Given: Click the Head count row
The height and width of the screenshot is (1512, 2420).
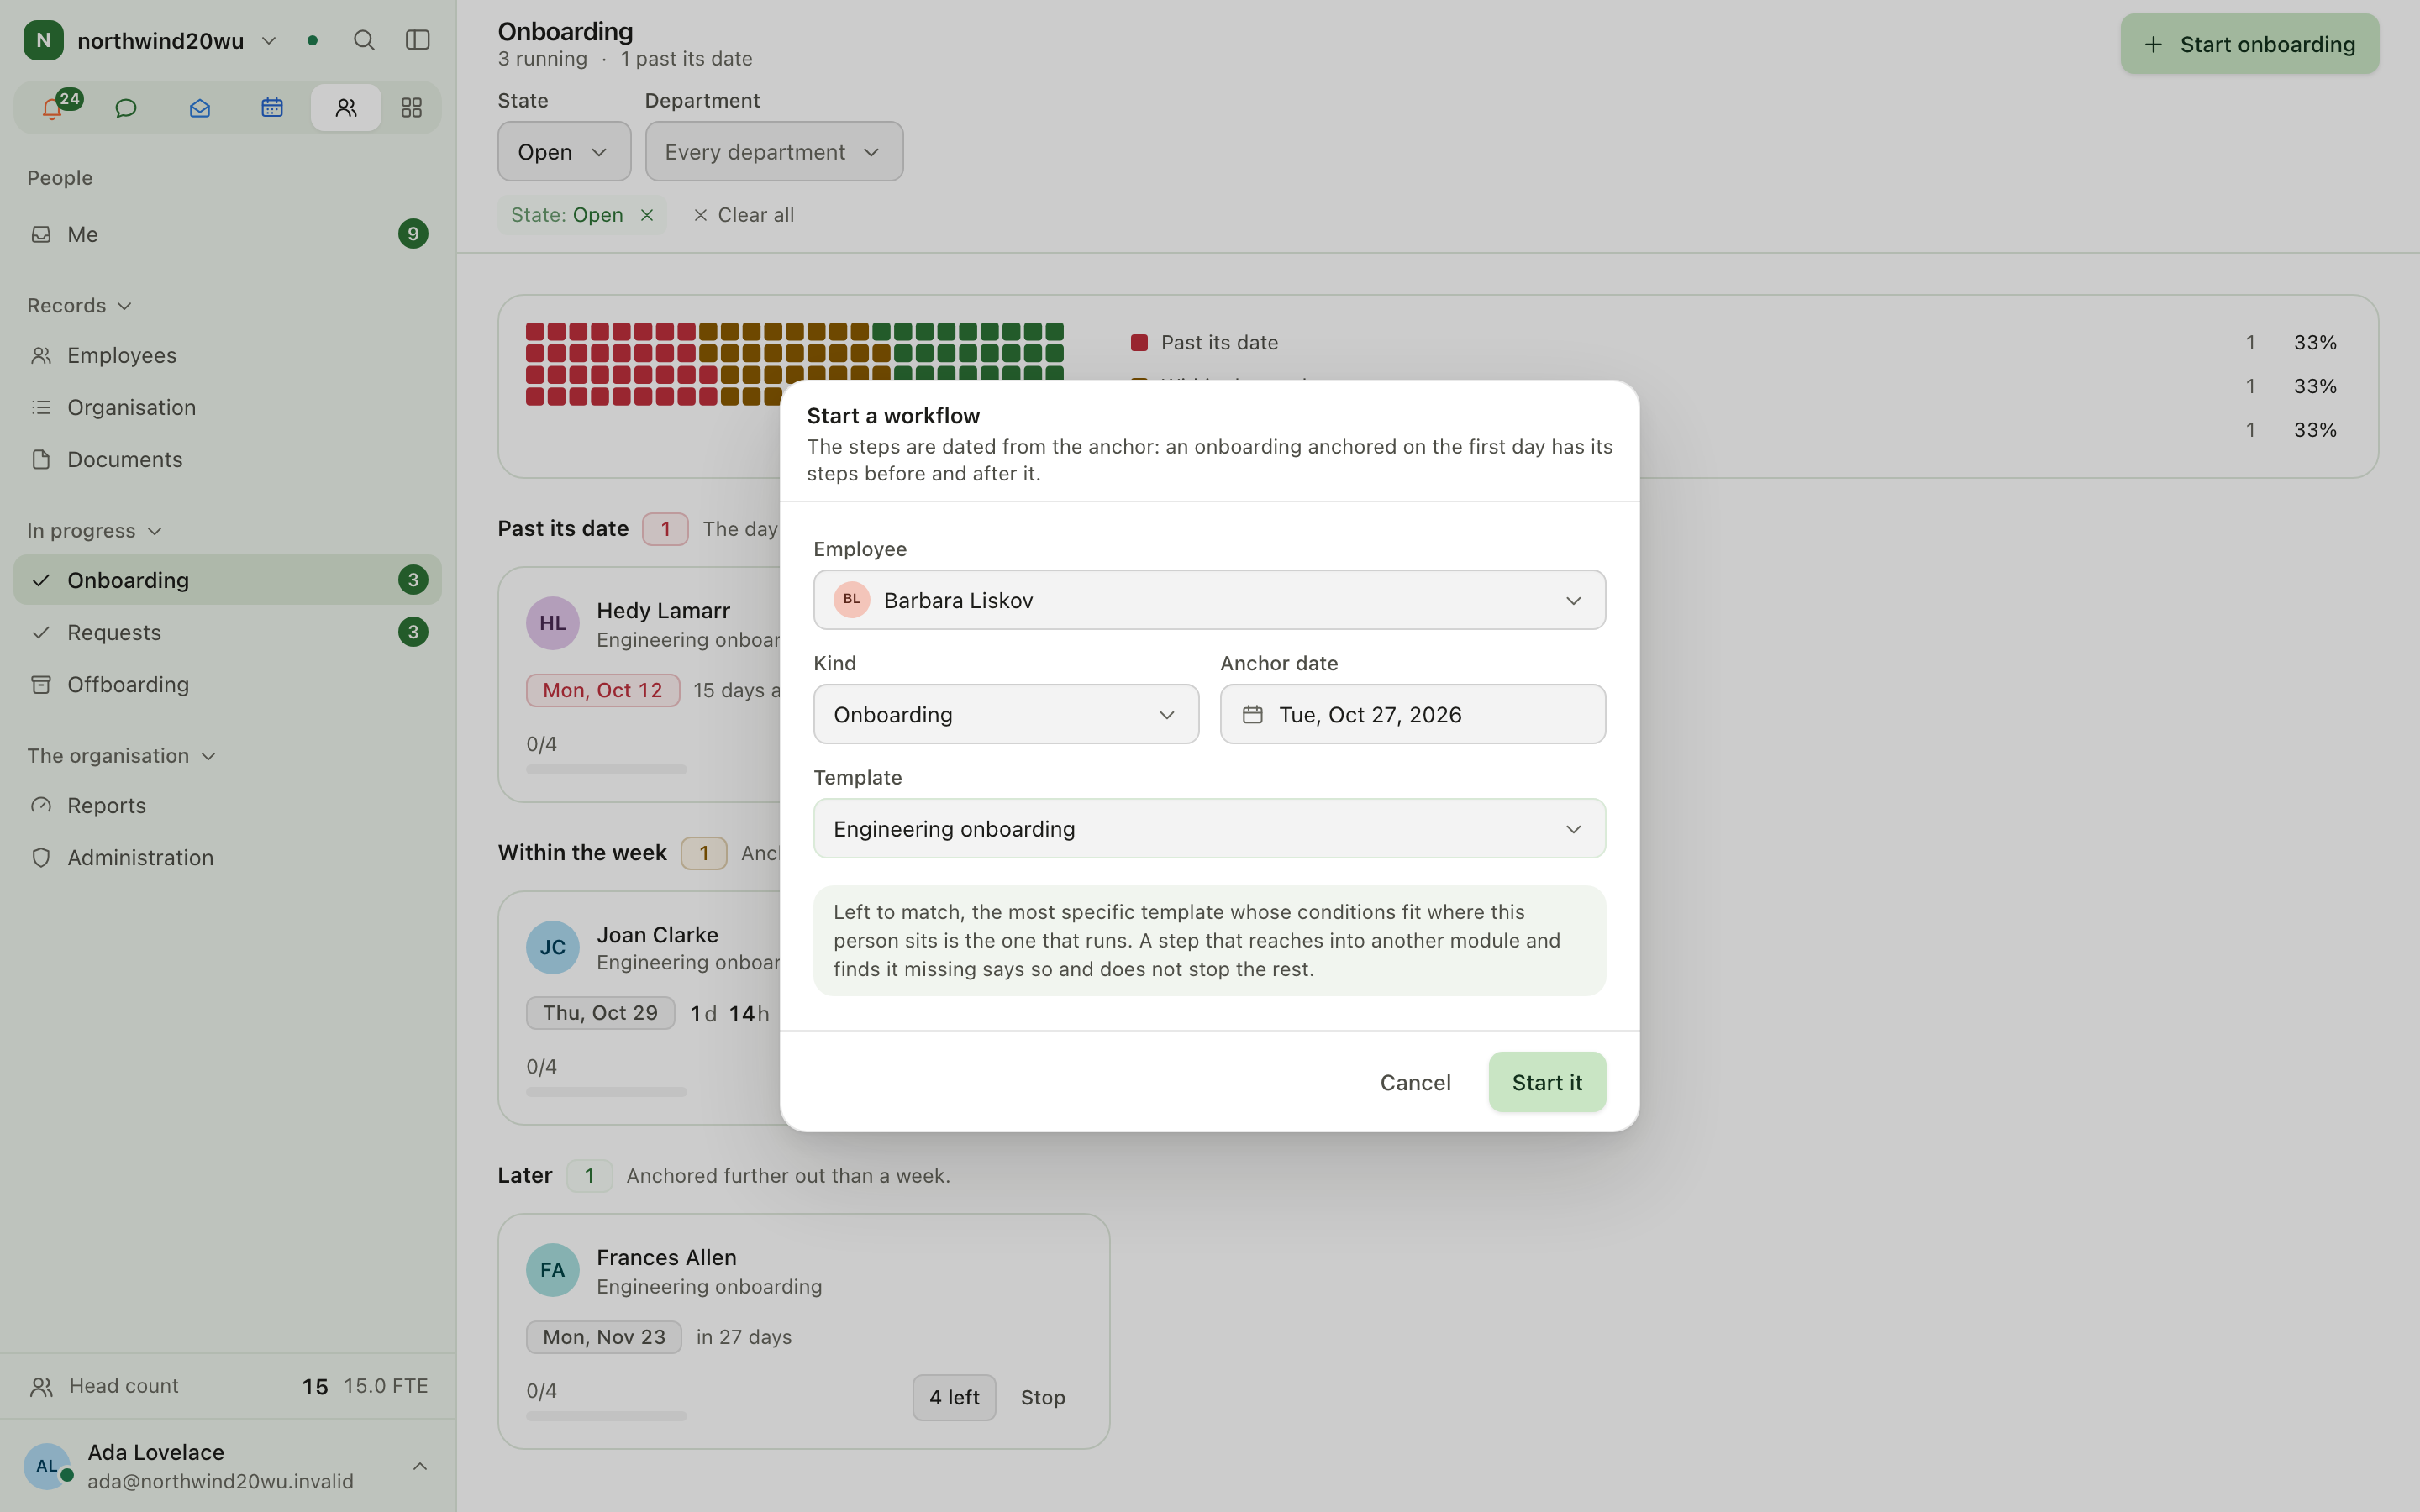Looking at the screenshot, I should [x=228, y=1386].
